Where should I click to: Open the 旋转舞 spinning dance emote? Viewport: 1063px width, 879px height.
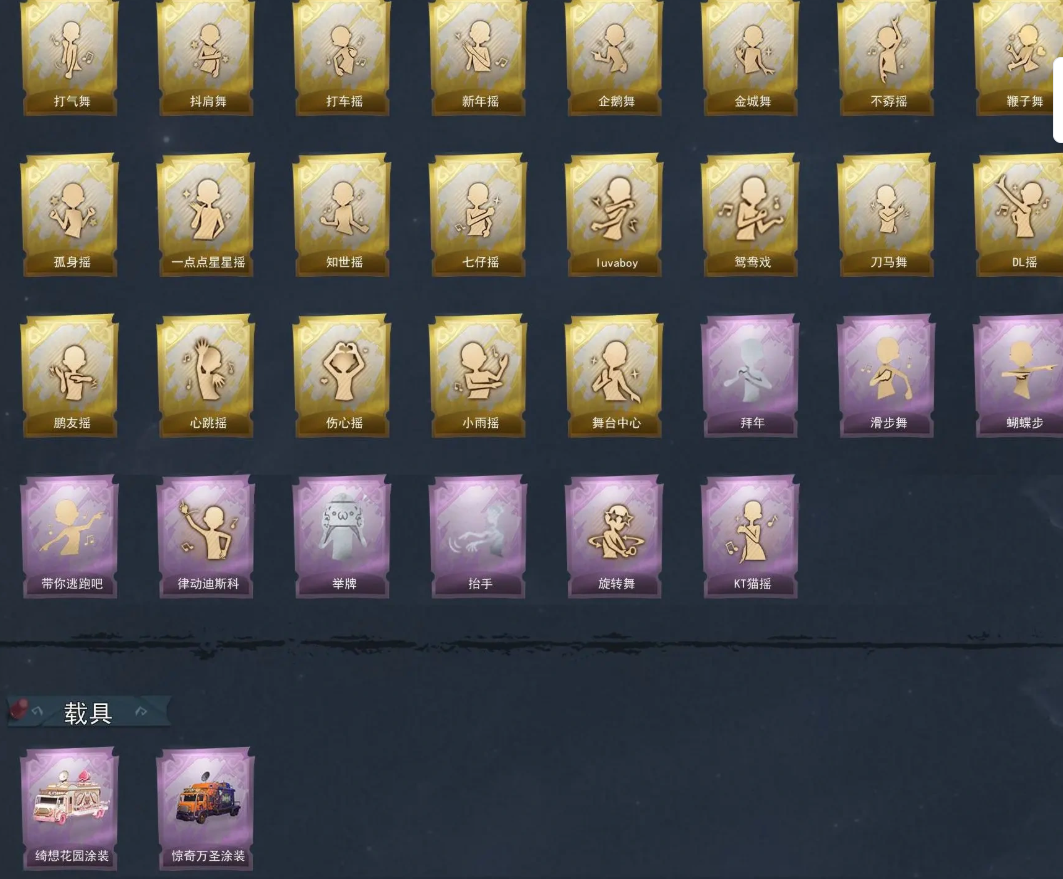(x=615, y=536)
